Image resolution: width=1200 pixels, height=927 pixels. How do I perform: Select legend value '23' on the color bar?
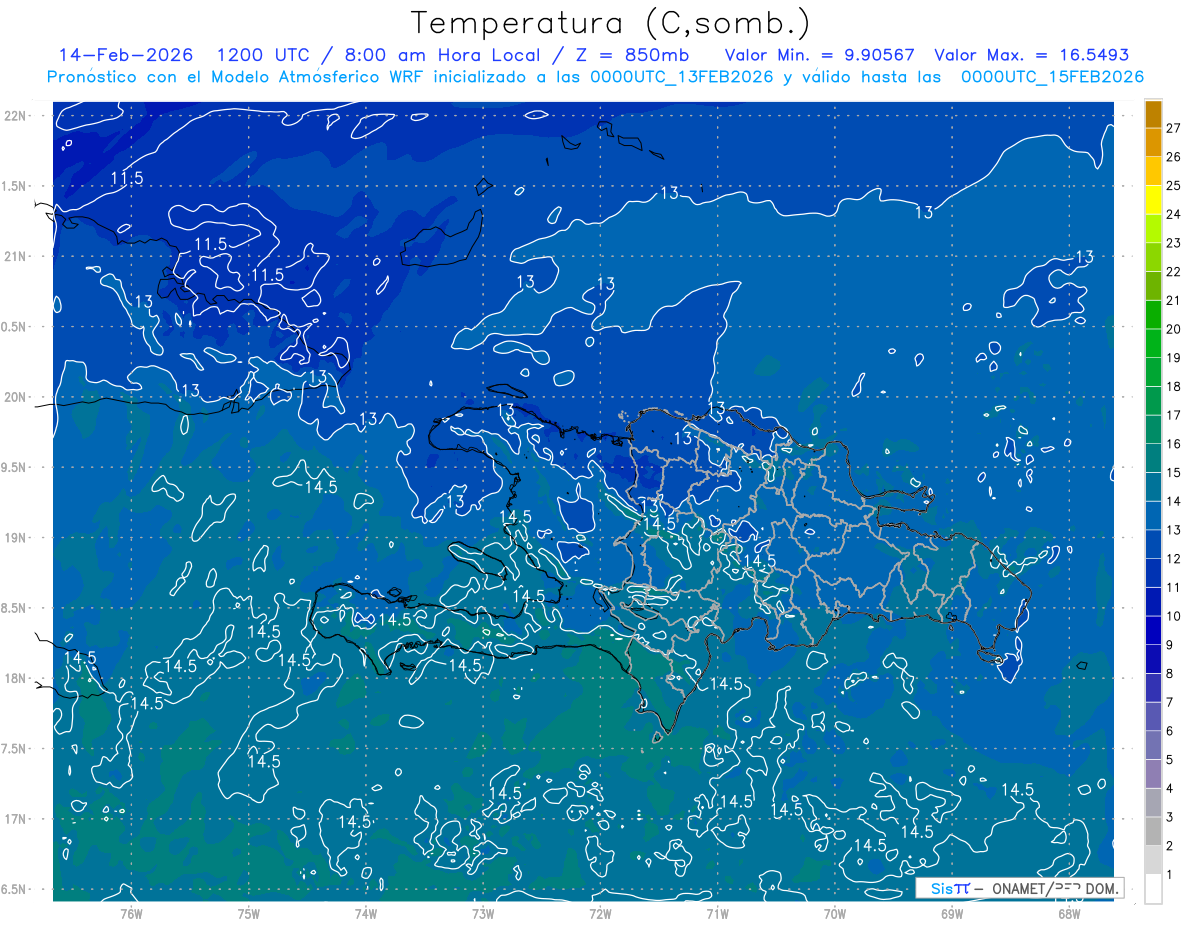click(1173, 243)
